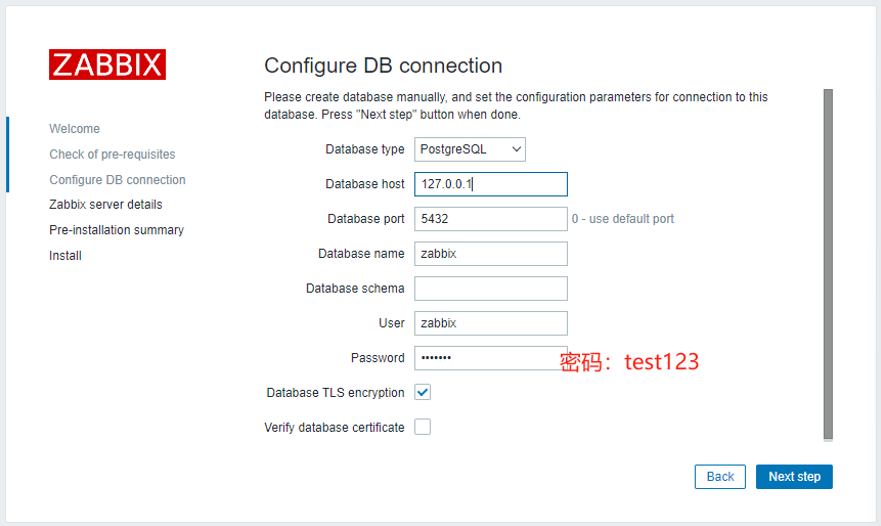Viewport: 881px width, 526px height.
Task: Click the User input field
Action: point(490,323)
